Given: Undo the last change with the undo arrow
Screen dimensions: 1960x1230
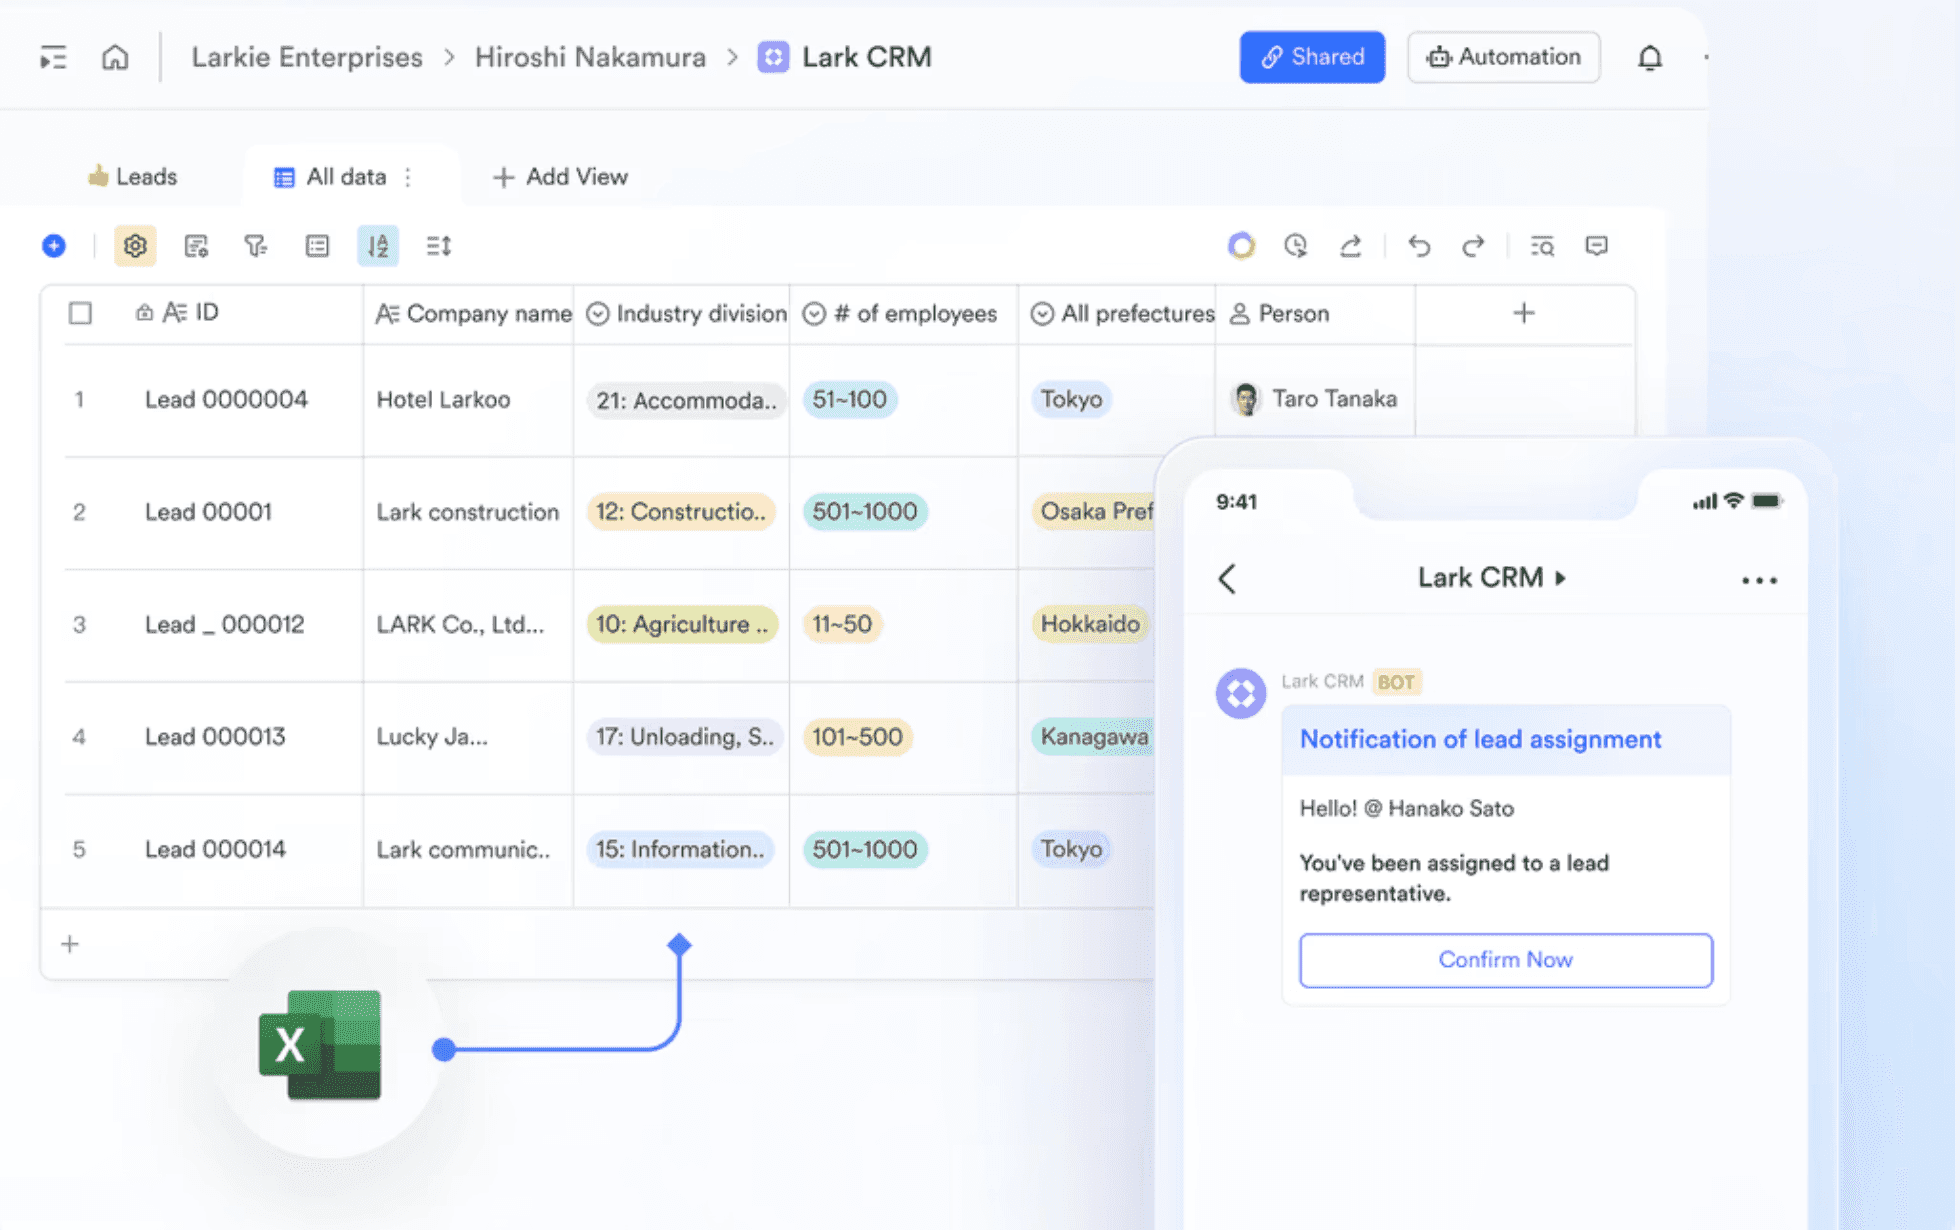Looking at the screenshot, I should pyautogui.click(x=1420, y=246).
